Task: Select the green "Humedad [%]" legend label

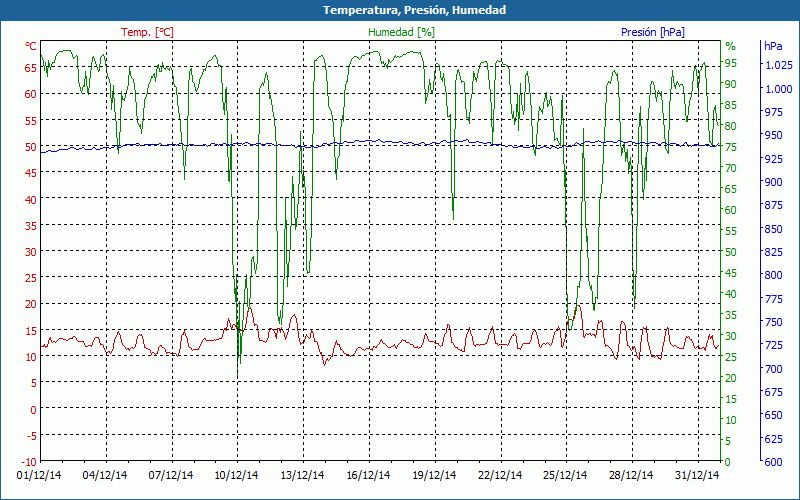Action: click(402, 32)
